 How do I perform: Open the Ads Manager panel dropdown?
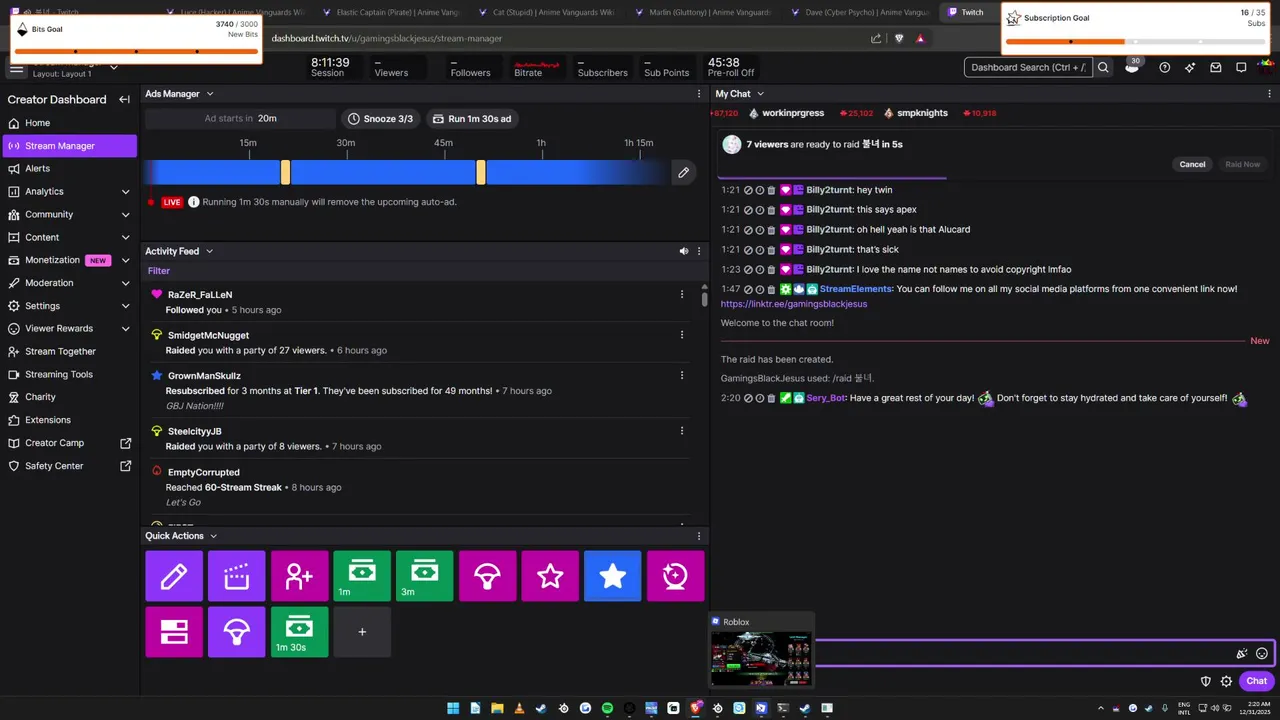[209, 94]
